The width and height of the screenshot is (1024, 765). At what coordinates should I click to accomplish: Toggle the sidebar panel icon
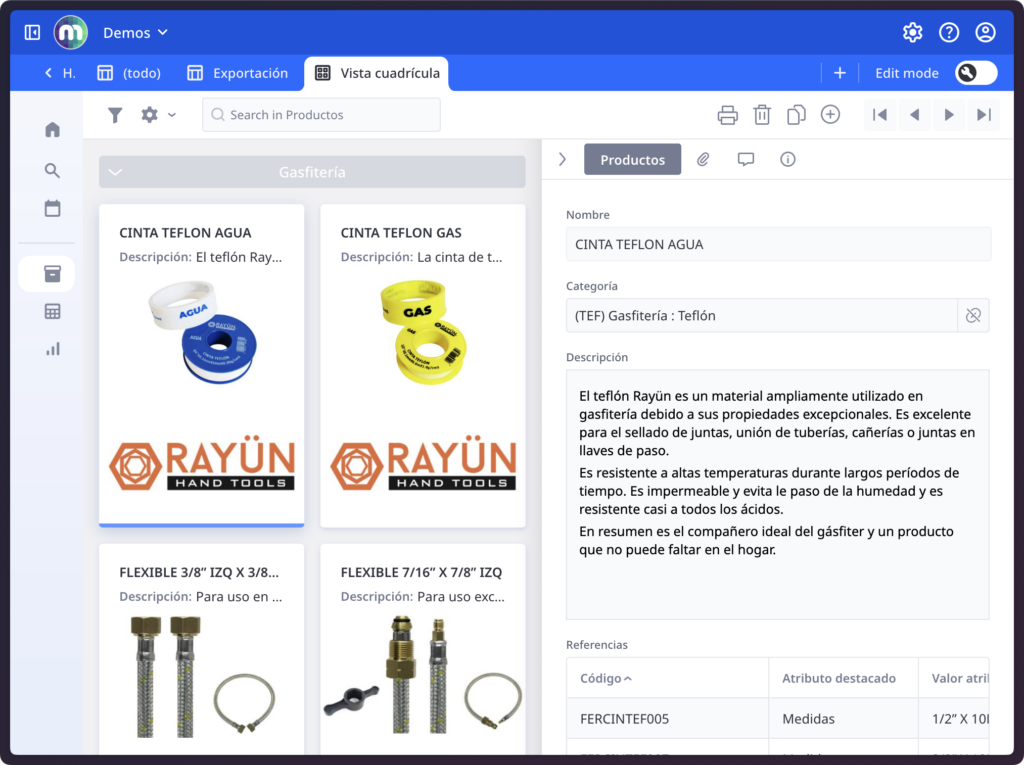point(32,32)
